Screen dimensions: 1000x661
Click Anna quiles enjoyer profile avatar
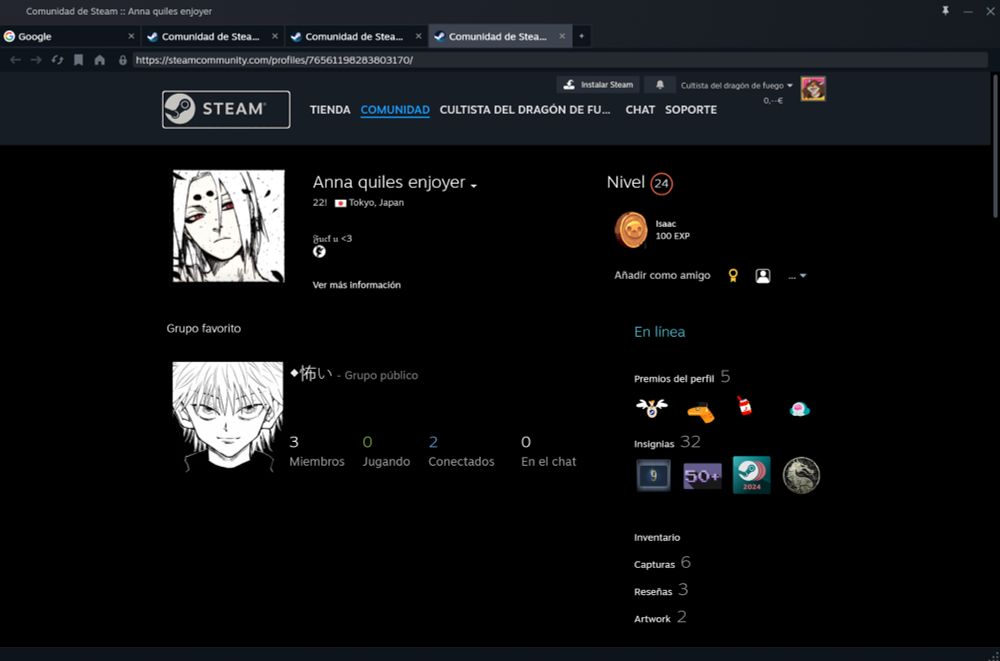point(228,226)
